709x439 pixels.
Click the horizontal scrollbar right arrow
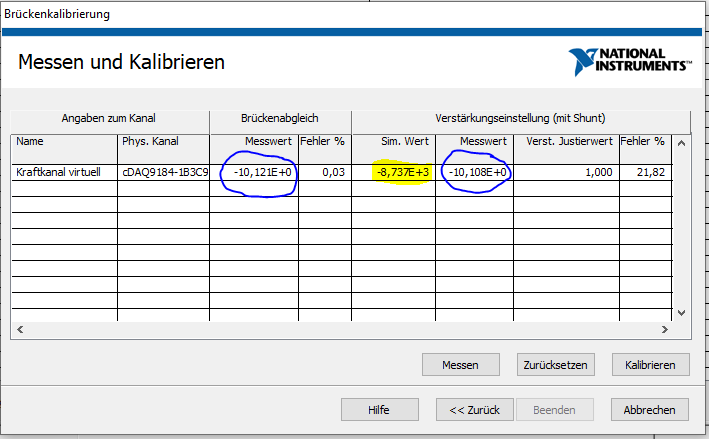[x=665, y=330]
